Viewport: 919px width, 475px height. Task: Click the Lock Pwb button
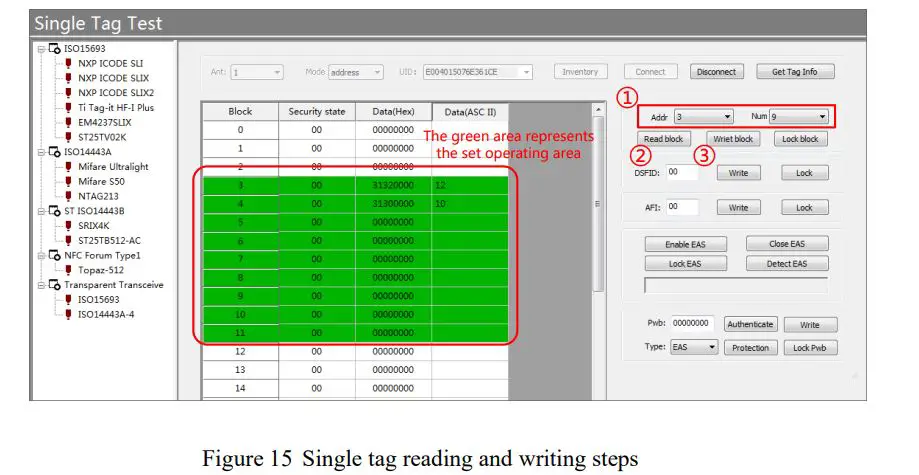810,348
